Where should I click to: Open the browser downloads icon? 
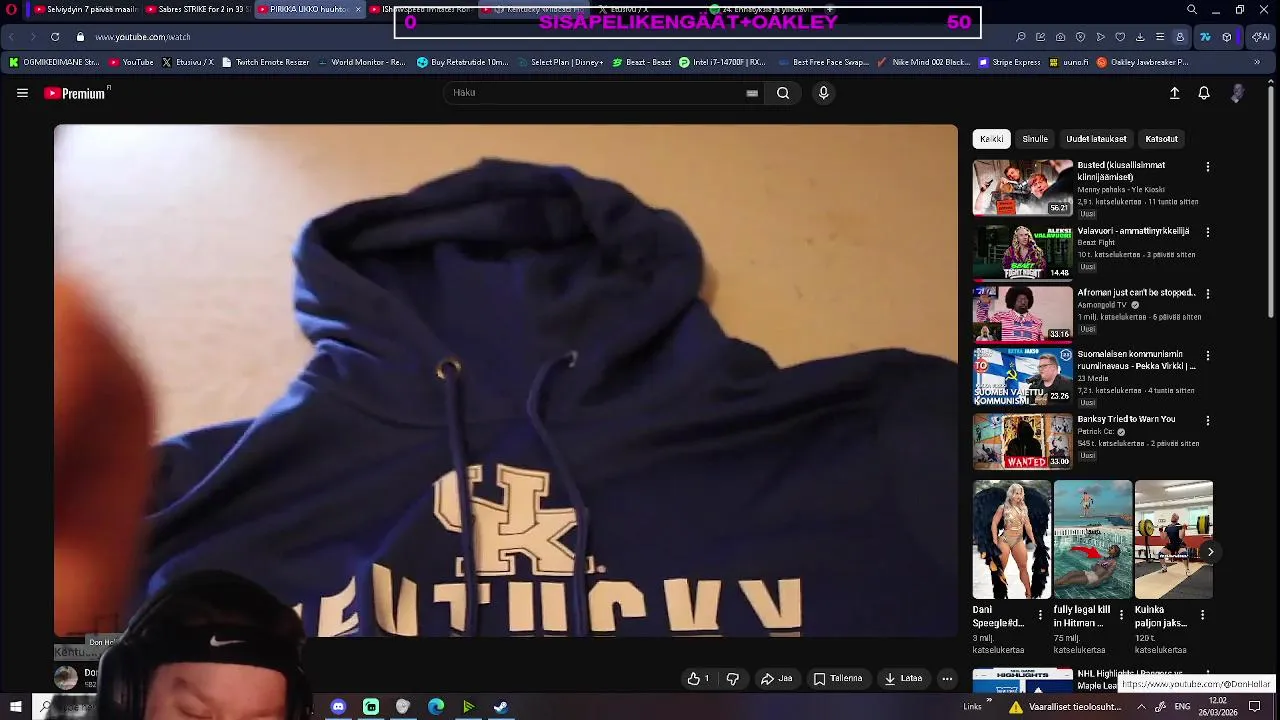click(1140, 37)
